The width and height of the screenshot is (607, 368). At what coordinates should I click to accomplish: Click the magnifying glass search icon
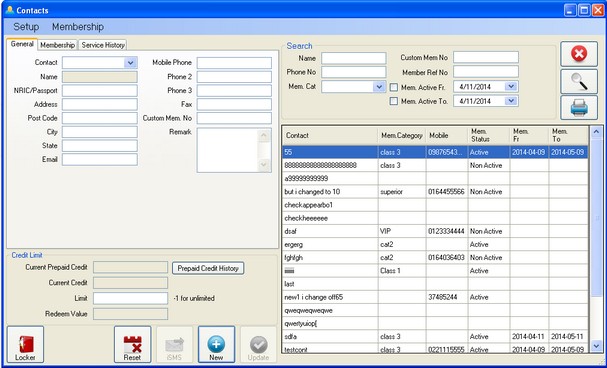(x=579, y=82)
